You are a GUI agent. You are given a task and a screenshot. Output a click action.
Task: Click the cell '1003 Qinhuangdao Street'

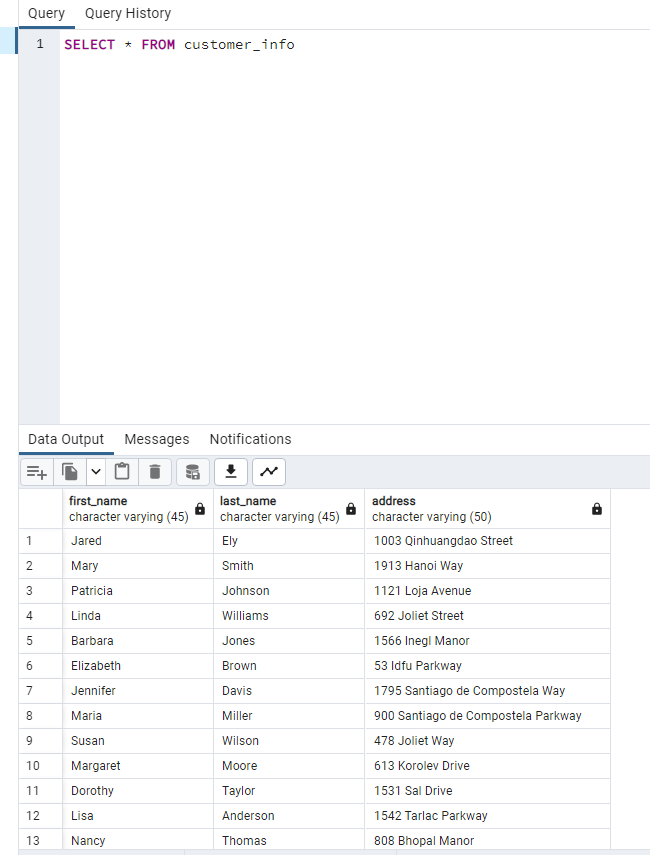(x=488, y=541)
